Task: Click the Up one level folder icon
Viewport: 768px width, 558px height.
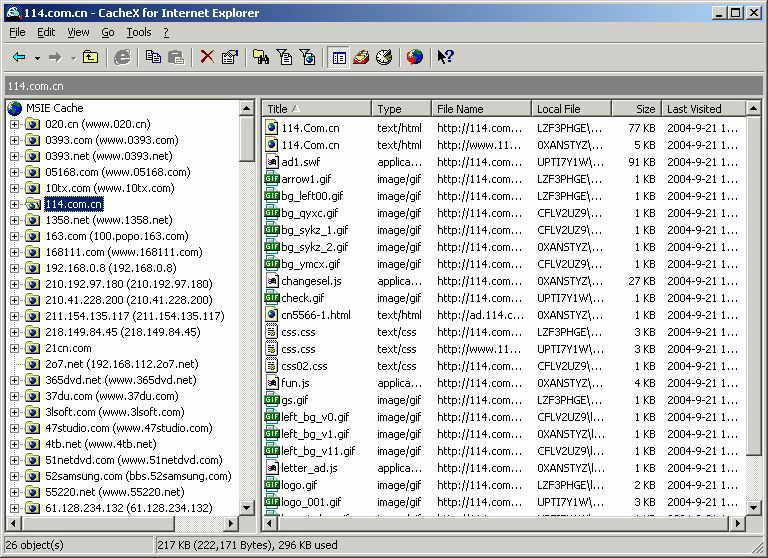Action: pyautogui.click(x=91, y=57)
